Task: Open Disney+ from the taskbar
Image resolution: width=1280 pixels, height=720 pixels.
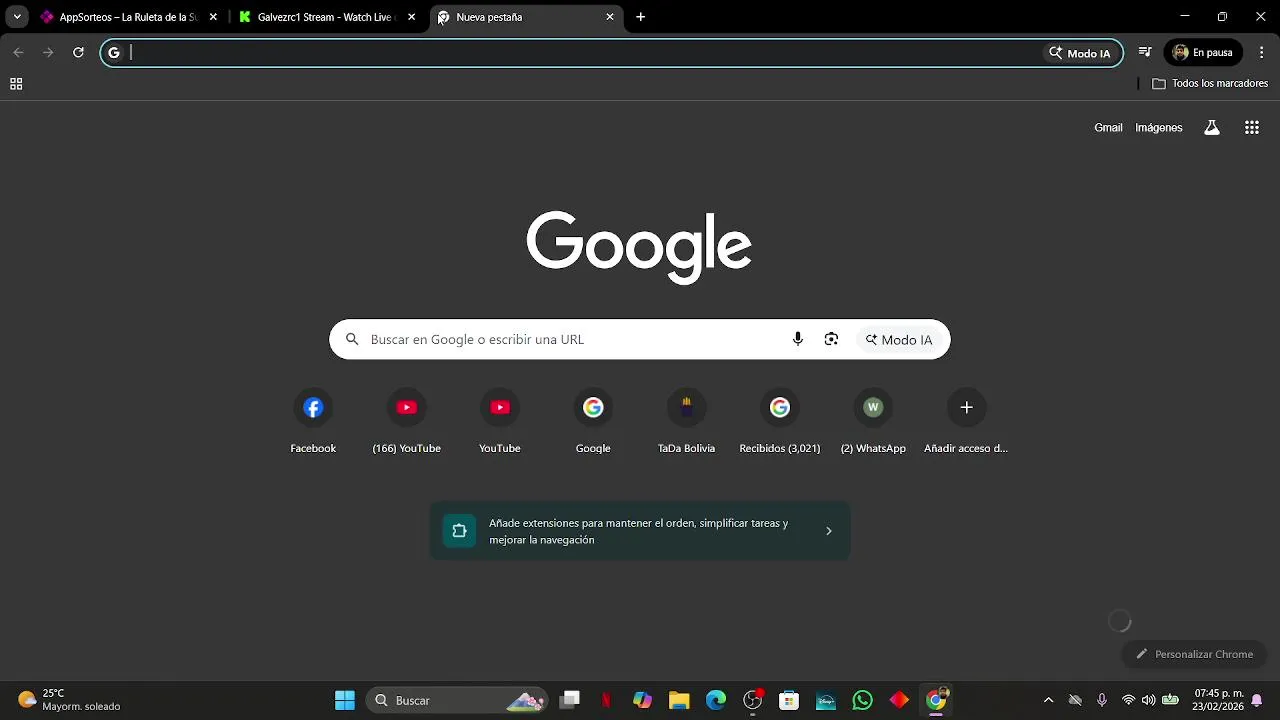Action: (x=826, y=701)
